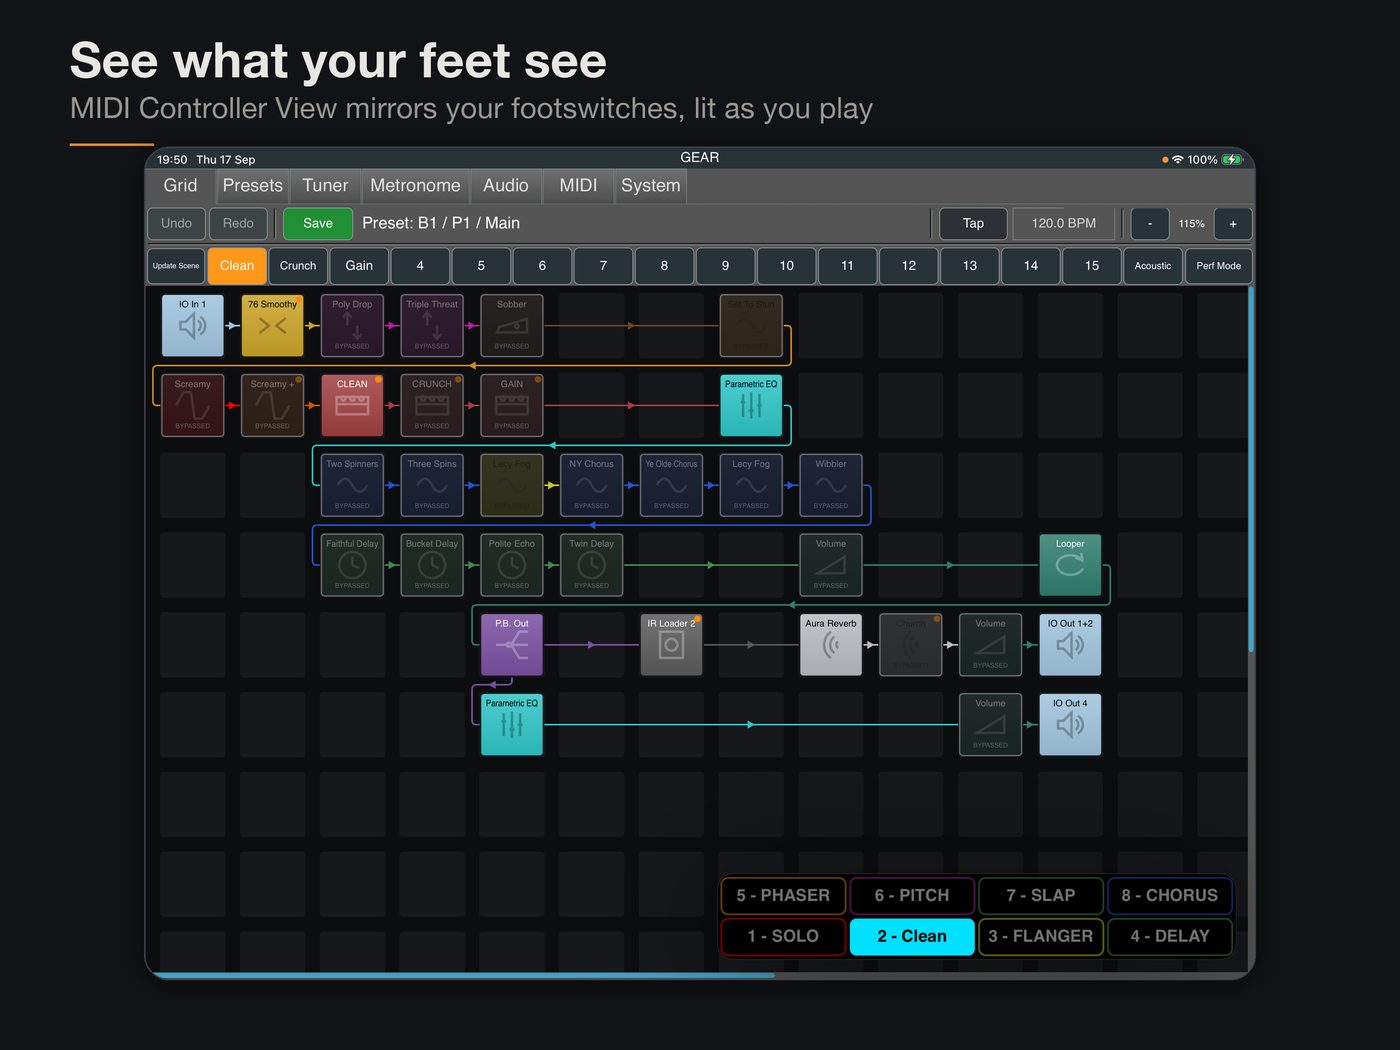
Task: Open the IR Loader 2 block
Action: [671, 645]
